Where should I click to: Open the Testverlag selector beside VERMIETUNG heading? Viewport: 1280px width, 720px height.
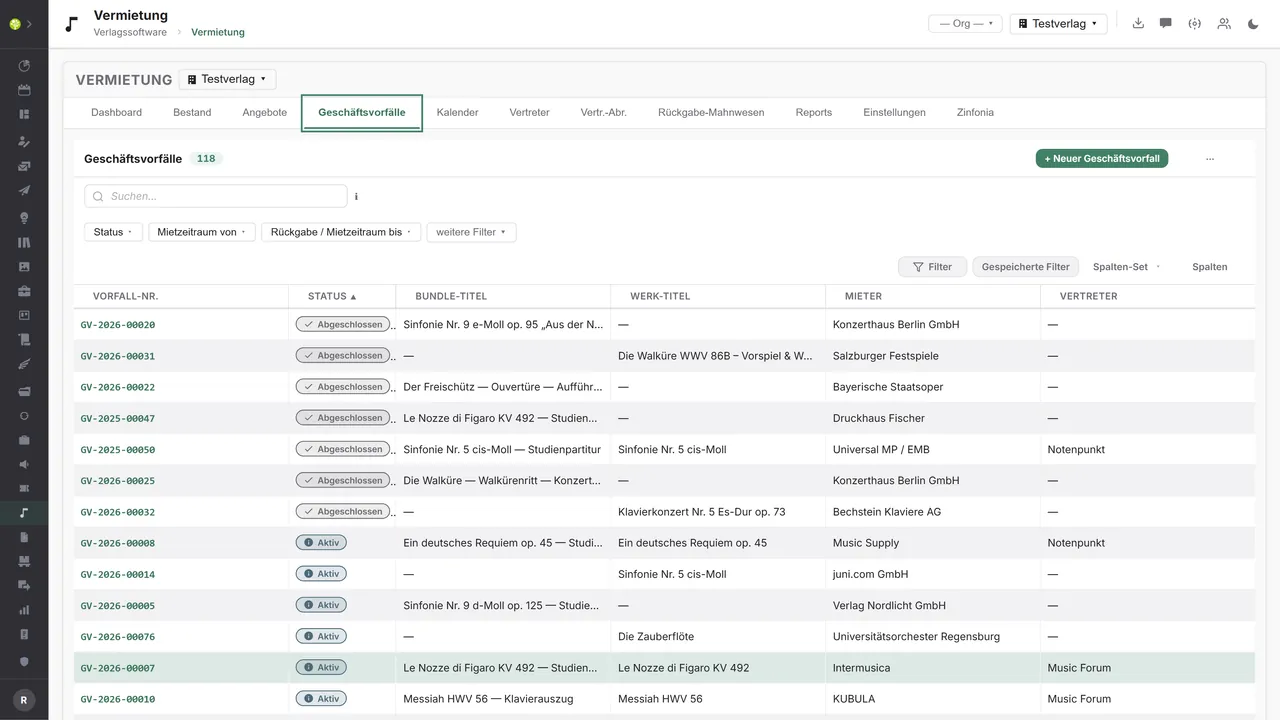pyautogui.click(x=228, y=79)
